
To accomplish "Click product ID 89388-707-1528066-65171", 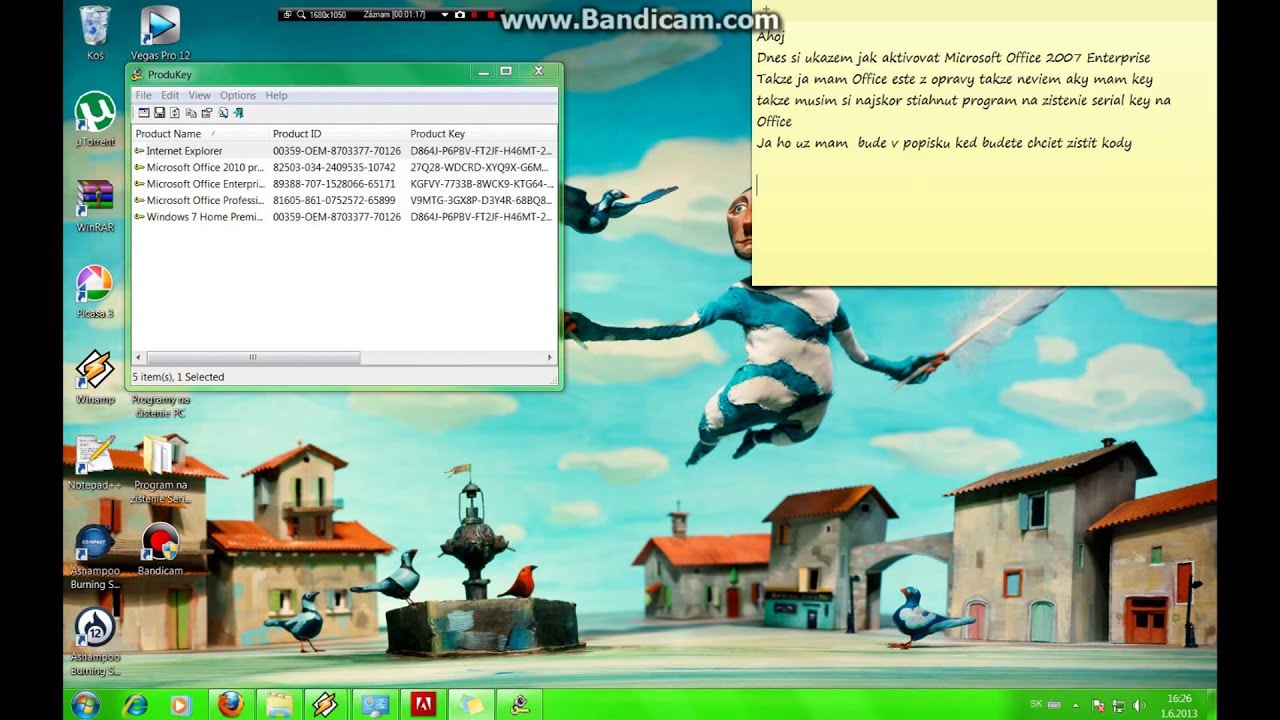I will point(334,184).
